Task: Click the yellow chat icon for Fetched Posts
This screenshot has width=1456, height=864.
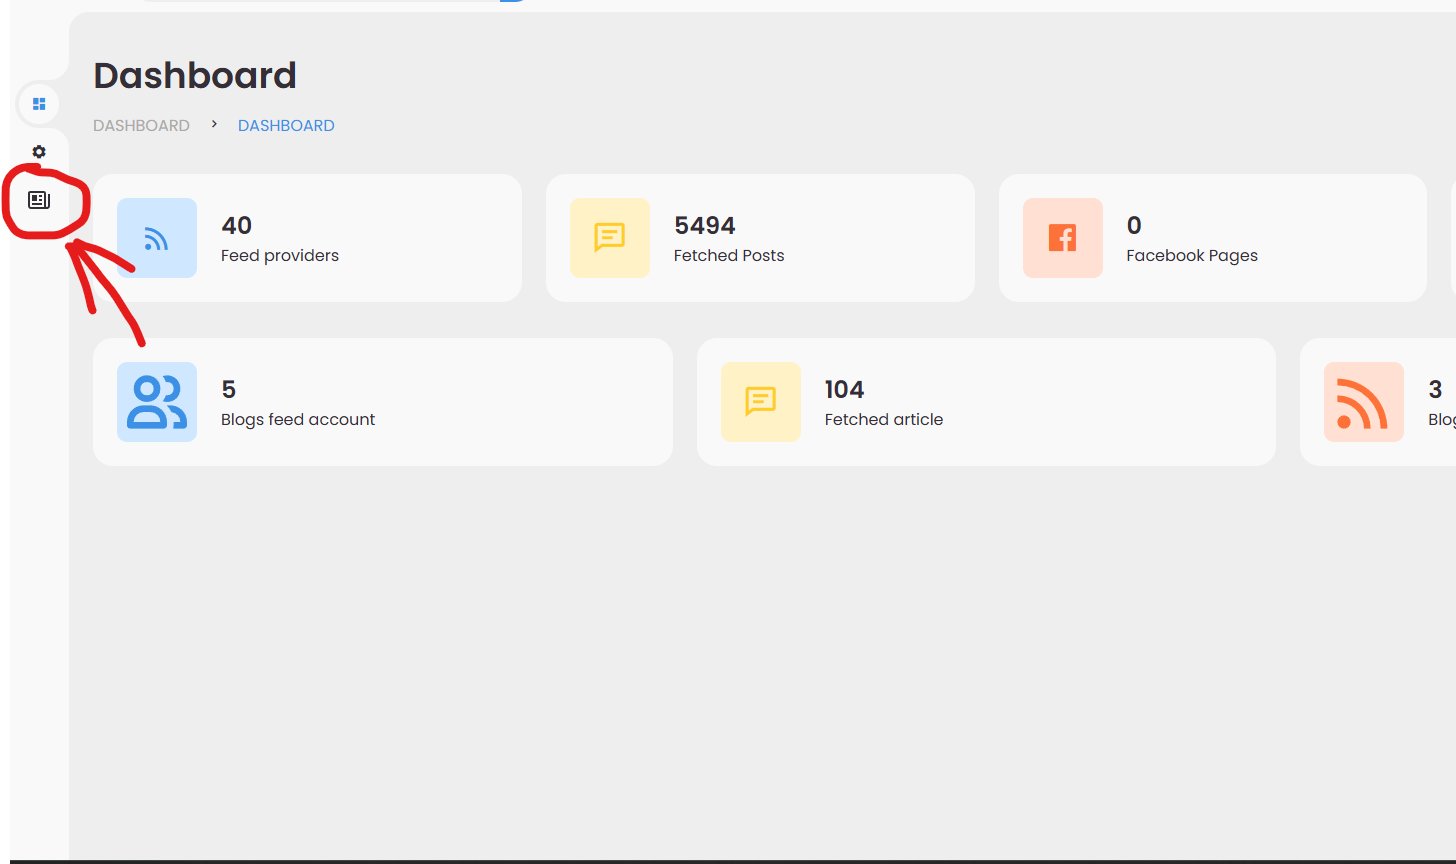Action: (x=610, y=238)
